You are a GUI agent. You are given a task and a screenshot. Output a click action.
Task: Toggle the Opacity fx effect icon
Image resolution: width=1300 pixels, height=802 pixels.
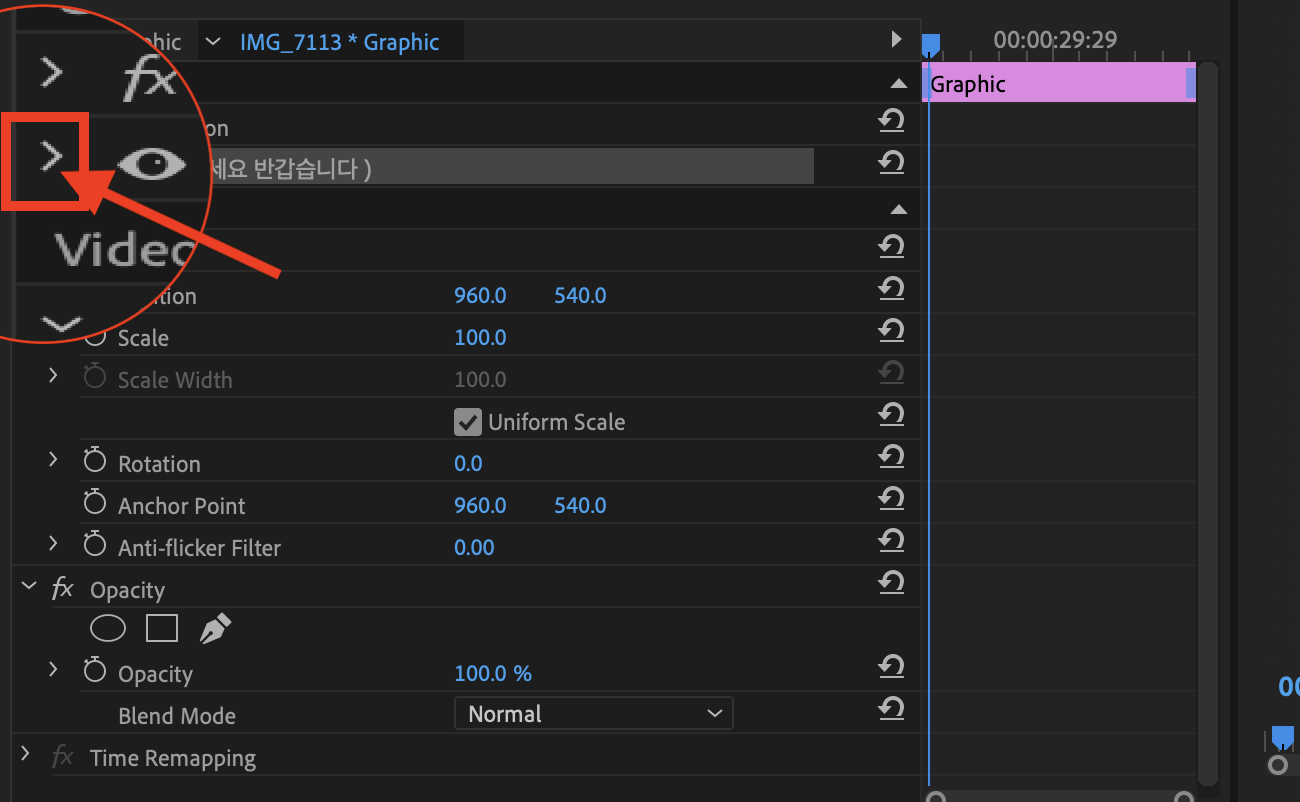[x=62, y=588]
